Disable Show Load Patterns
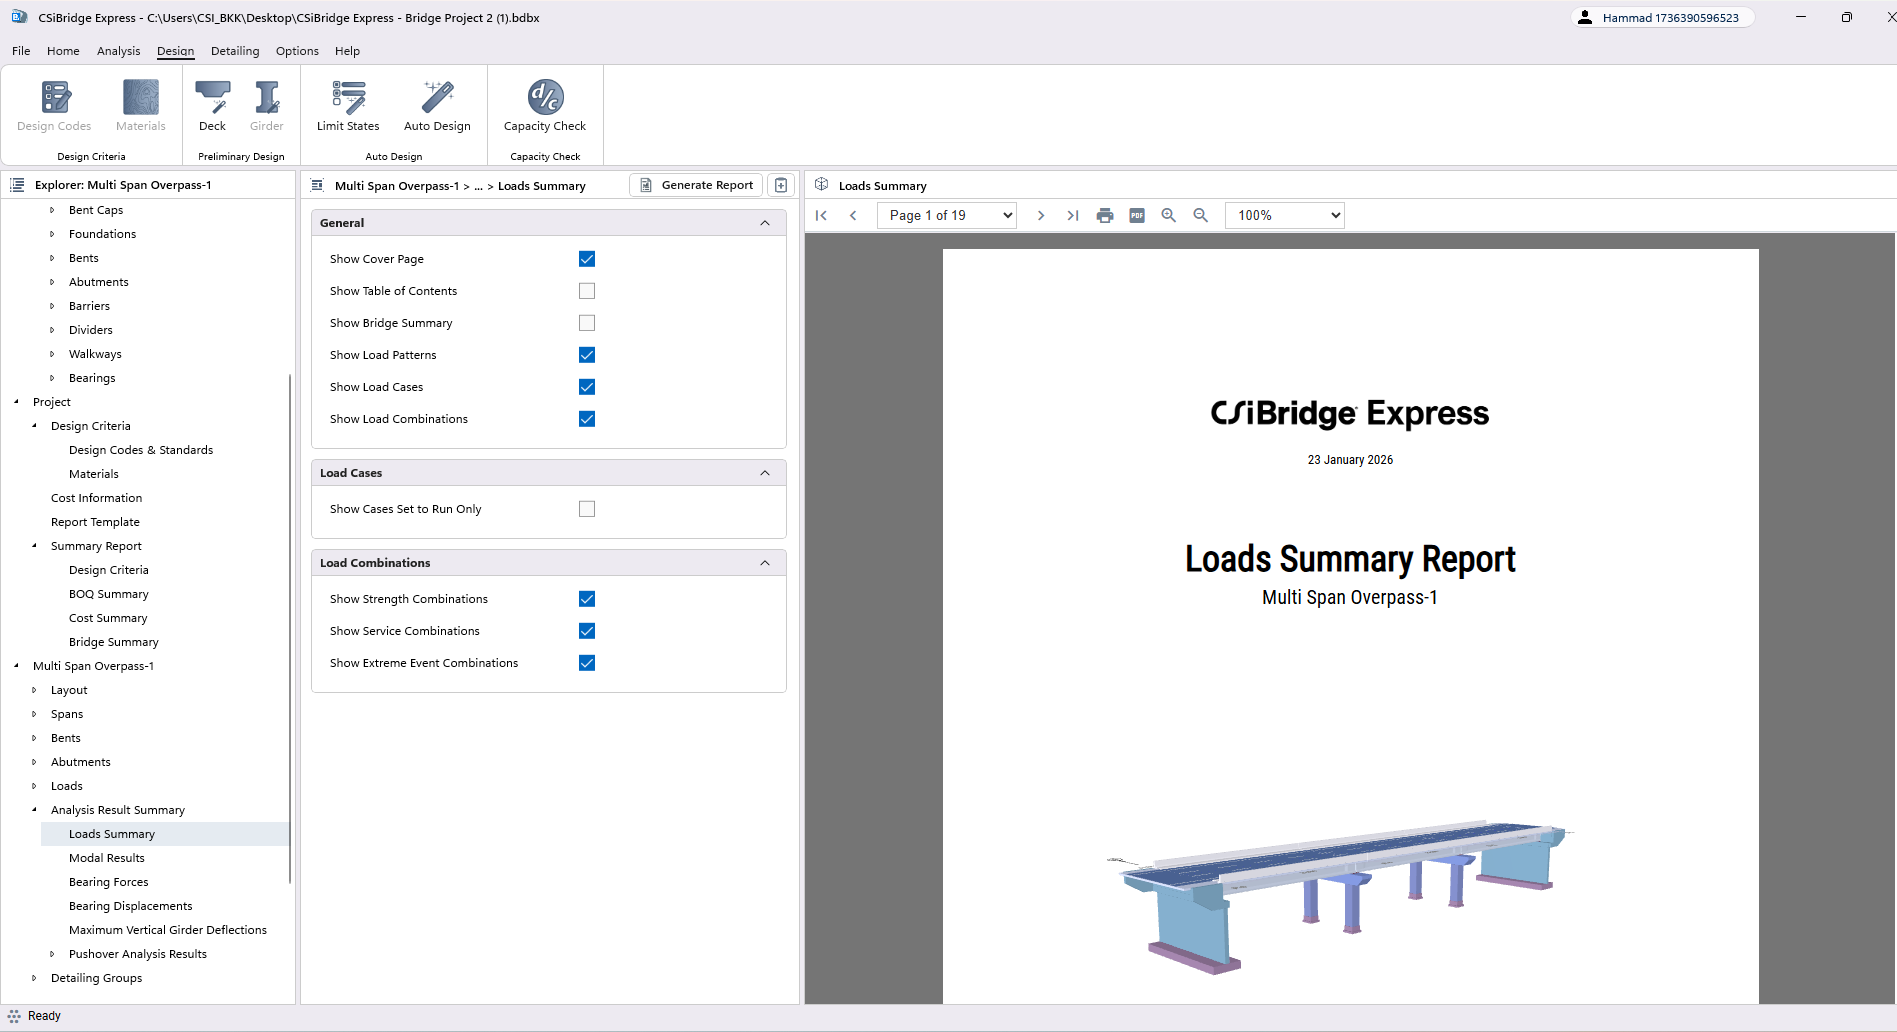1897x1032 pixels. pyautogui.click(x=587, y=354)
